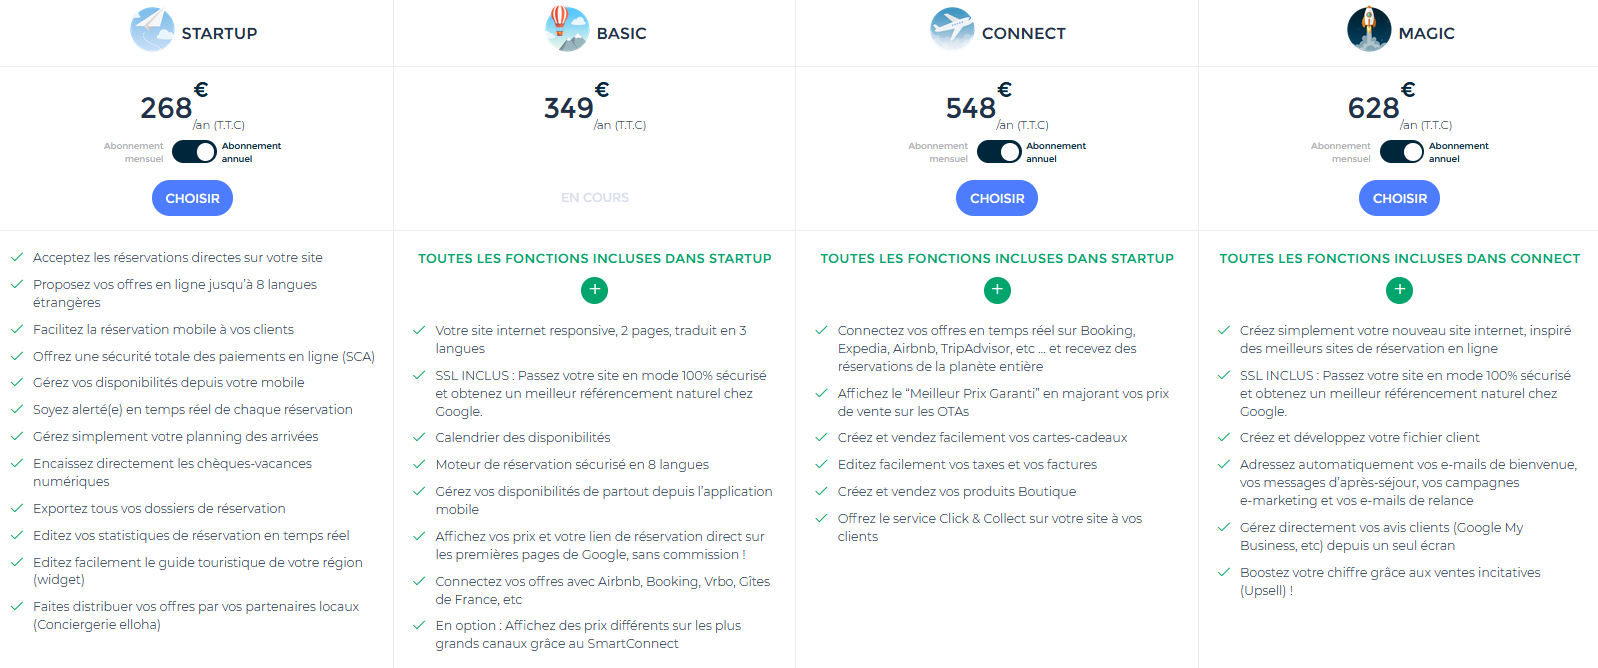The width and height of the screenshot is (1598, 668).
Task: Select the MAGIC plan heading
Action: coord(1427,33)
